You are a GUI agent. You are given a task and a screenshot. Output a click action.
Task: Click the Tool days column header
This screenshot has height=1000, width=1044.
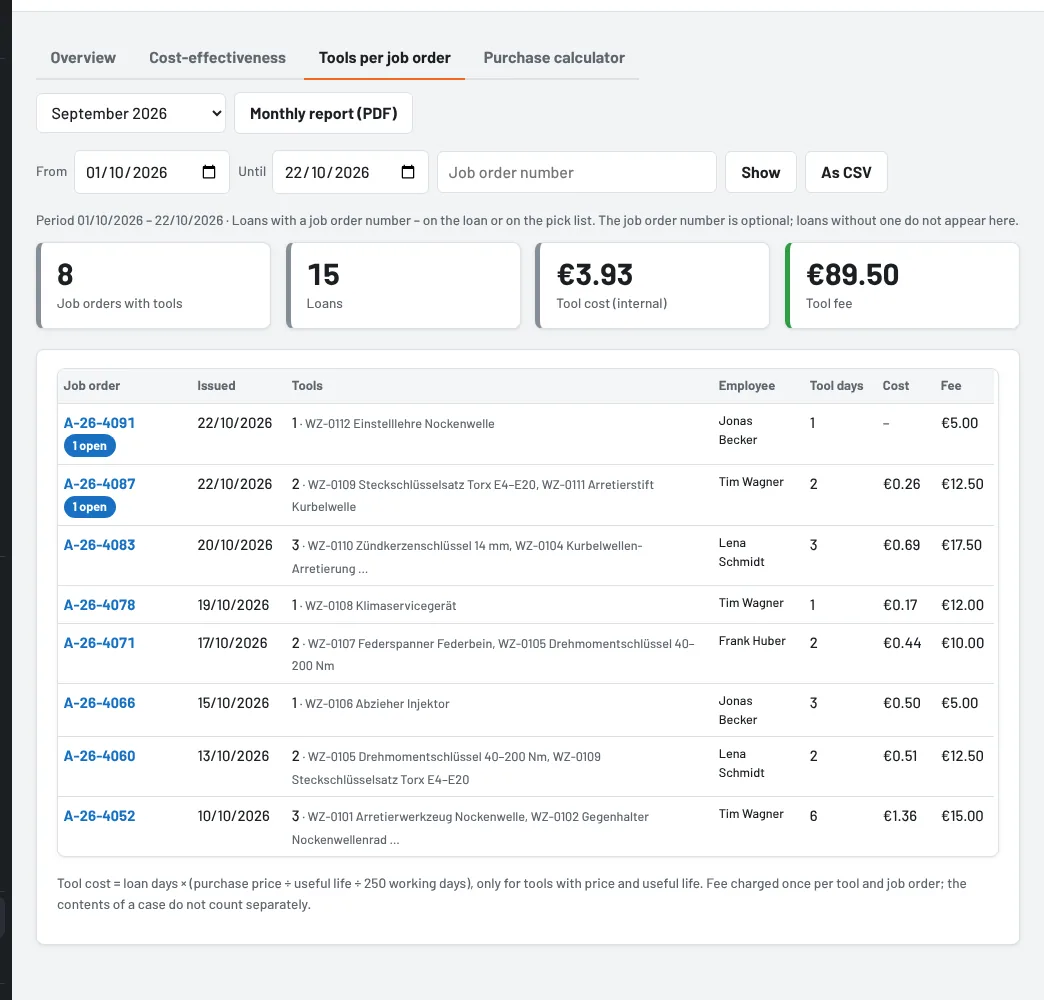[x=836, y=385]
